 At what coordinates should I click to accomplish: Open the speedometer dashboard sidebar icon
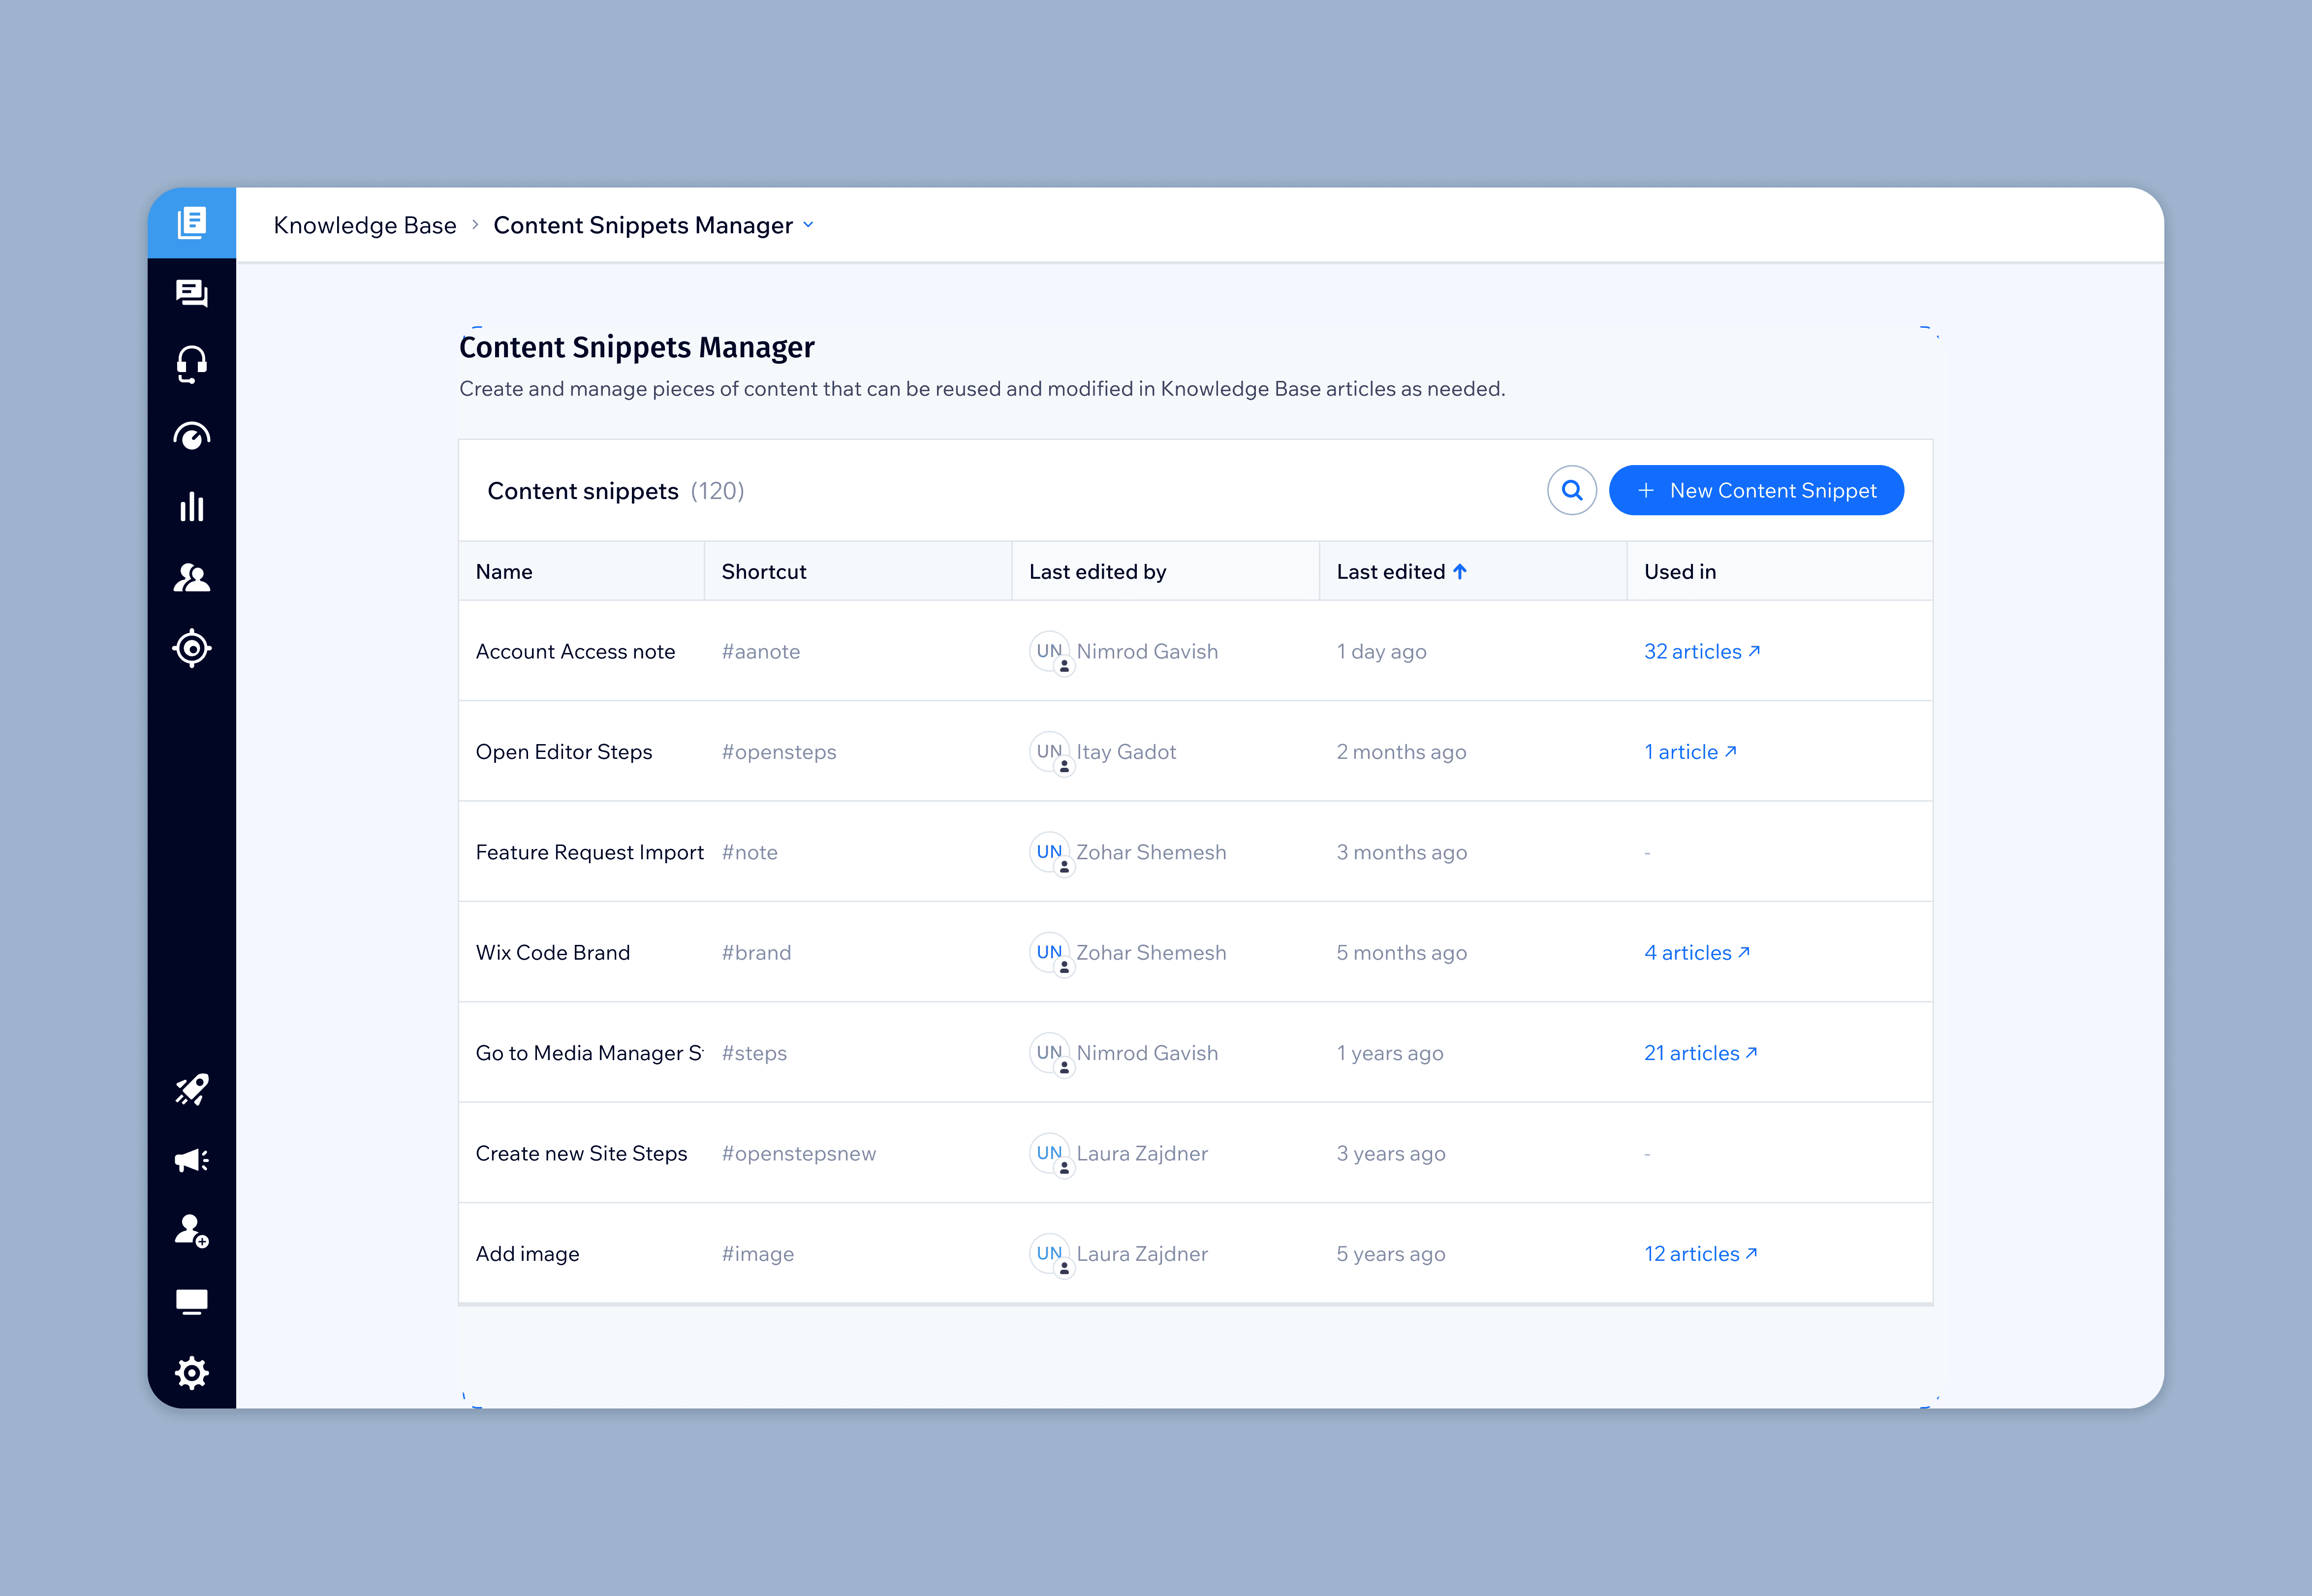pos(191,436)
